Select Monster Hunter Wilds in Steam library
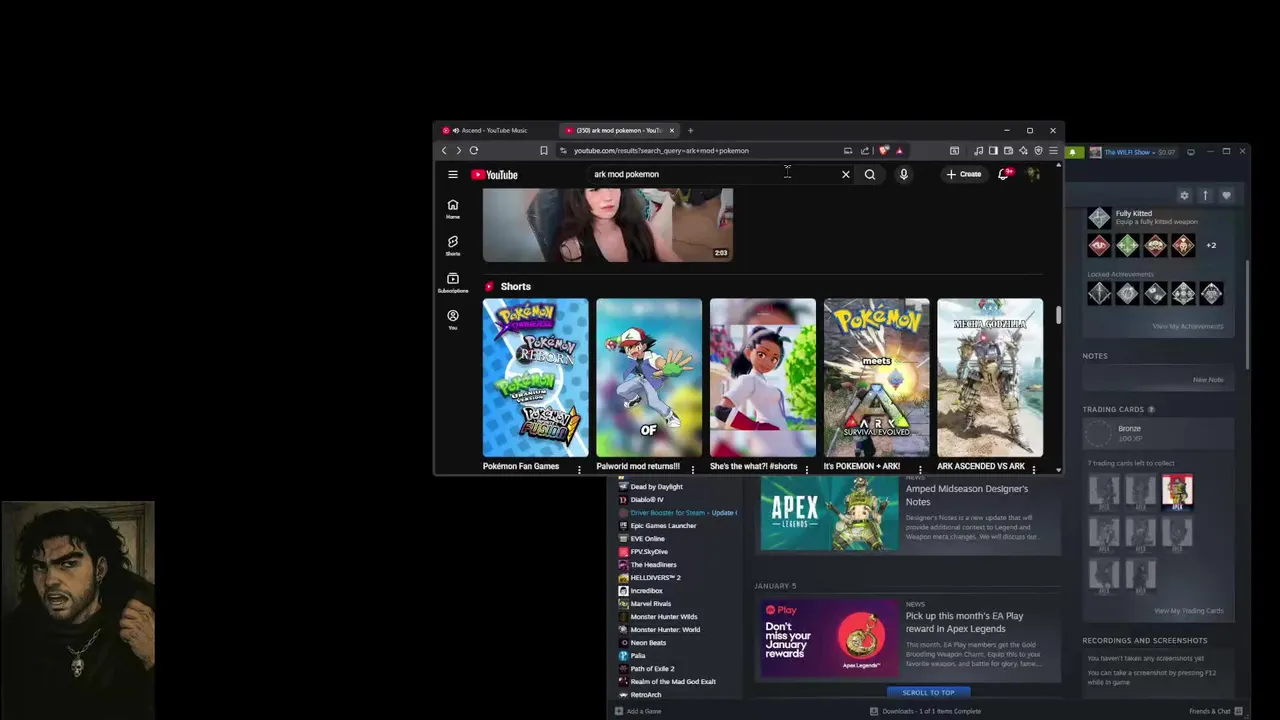Screen dimensions: 1280x720 (663, 617)
